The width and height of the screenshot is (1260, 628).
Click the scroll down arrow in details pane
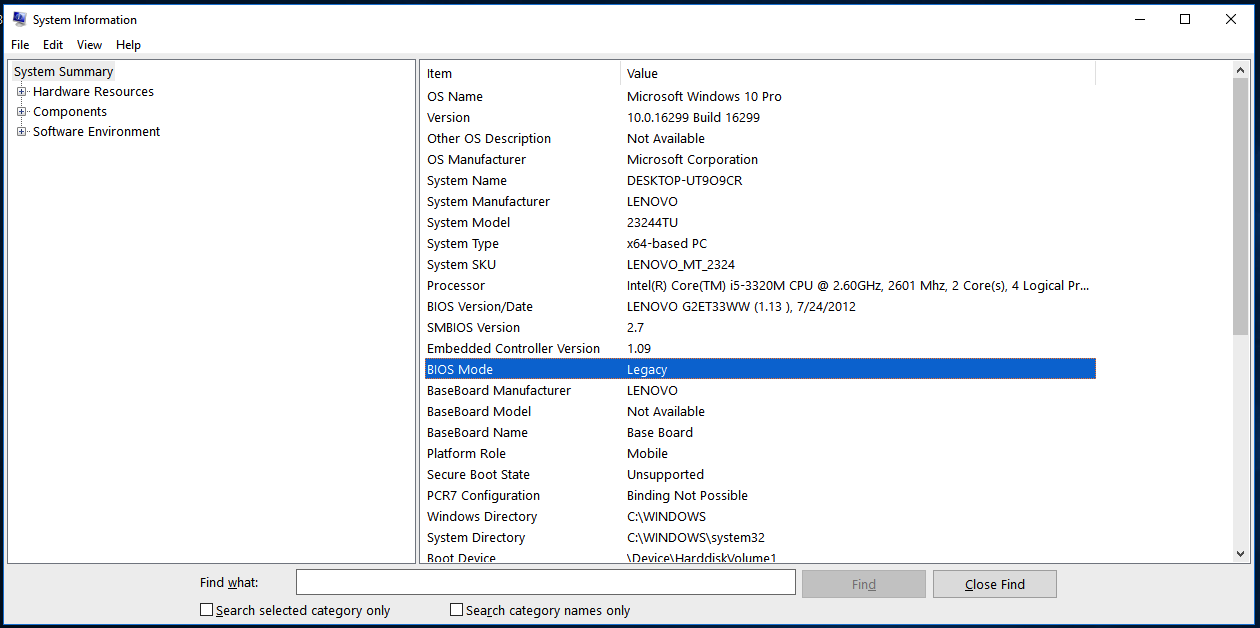tap(1240, 554)
